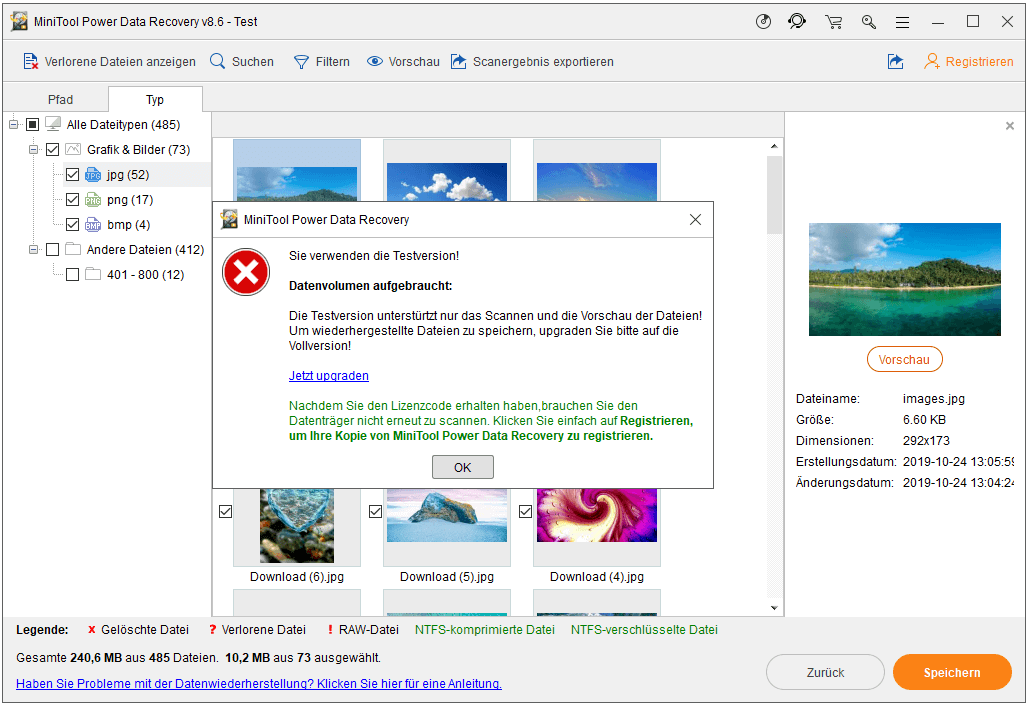Click the file list scroll up arrow
Viewport: 1028px width, 705px height.
click(x=774, y=146)
